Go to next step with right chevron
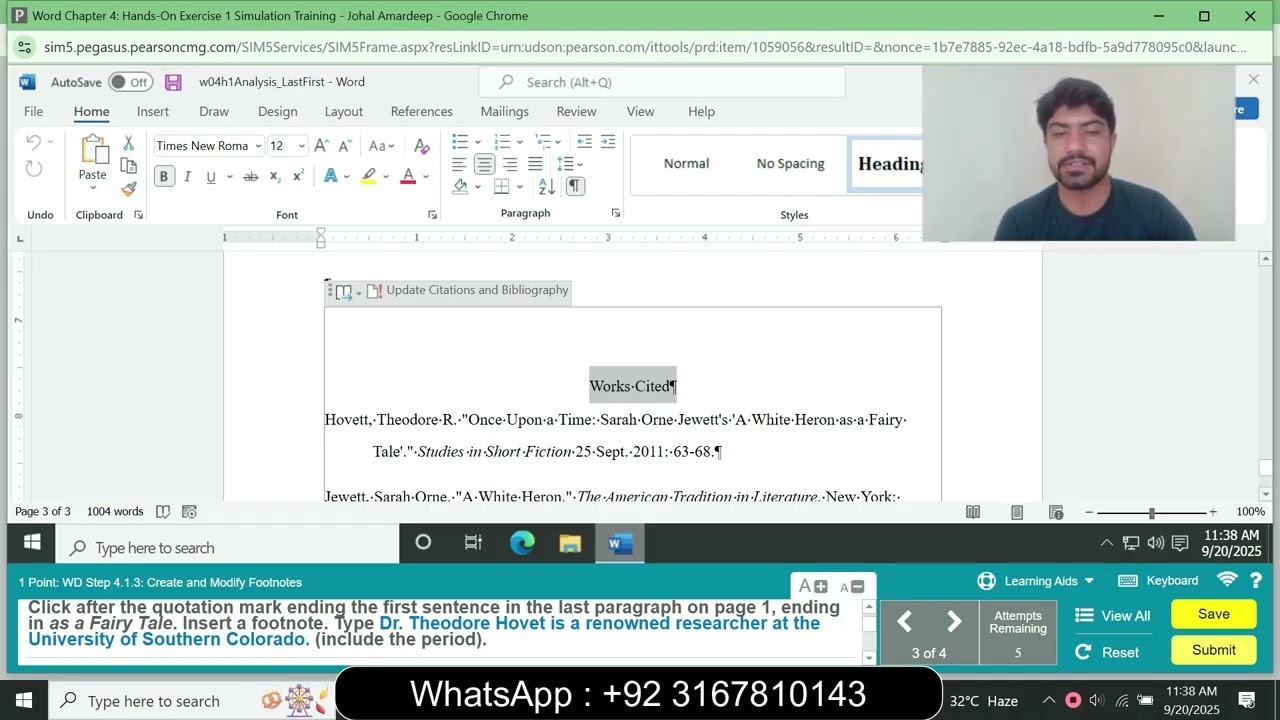This screenshot has width=1280, height=720. coord(954,622)
